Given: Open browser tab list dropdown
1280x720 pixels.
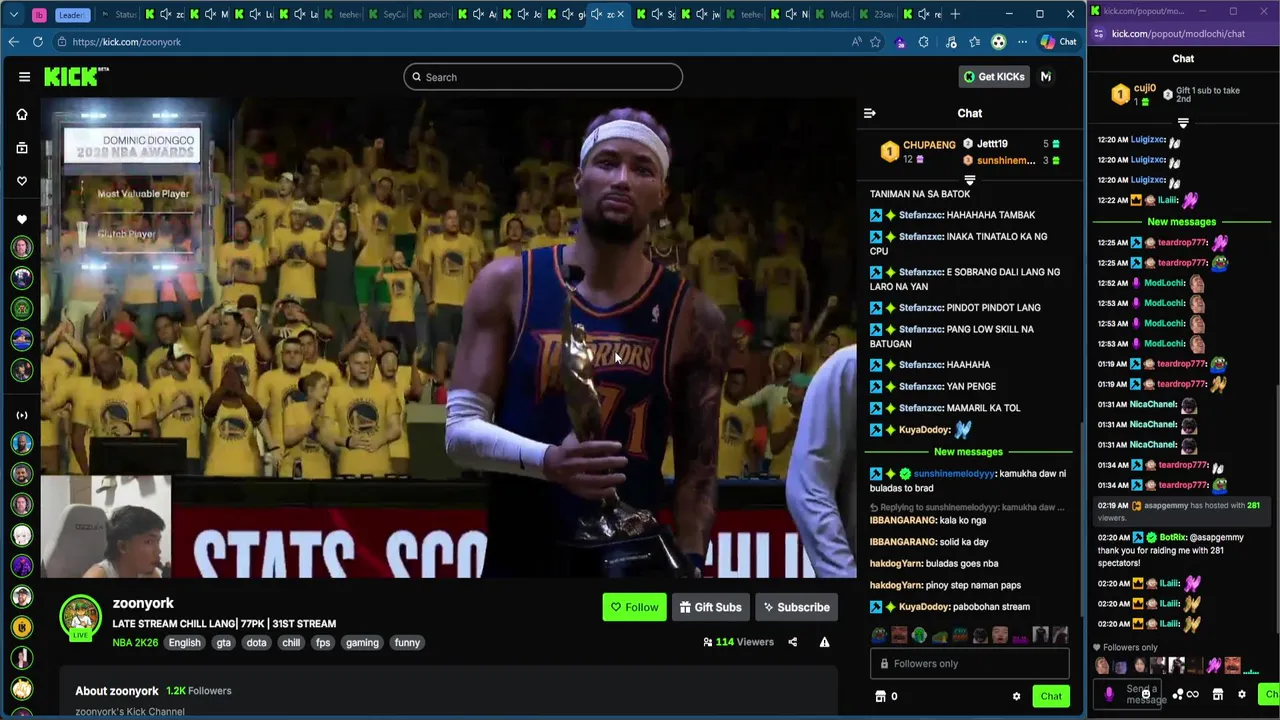Looking at the screenshot, I should (x=14, y=14).
